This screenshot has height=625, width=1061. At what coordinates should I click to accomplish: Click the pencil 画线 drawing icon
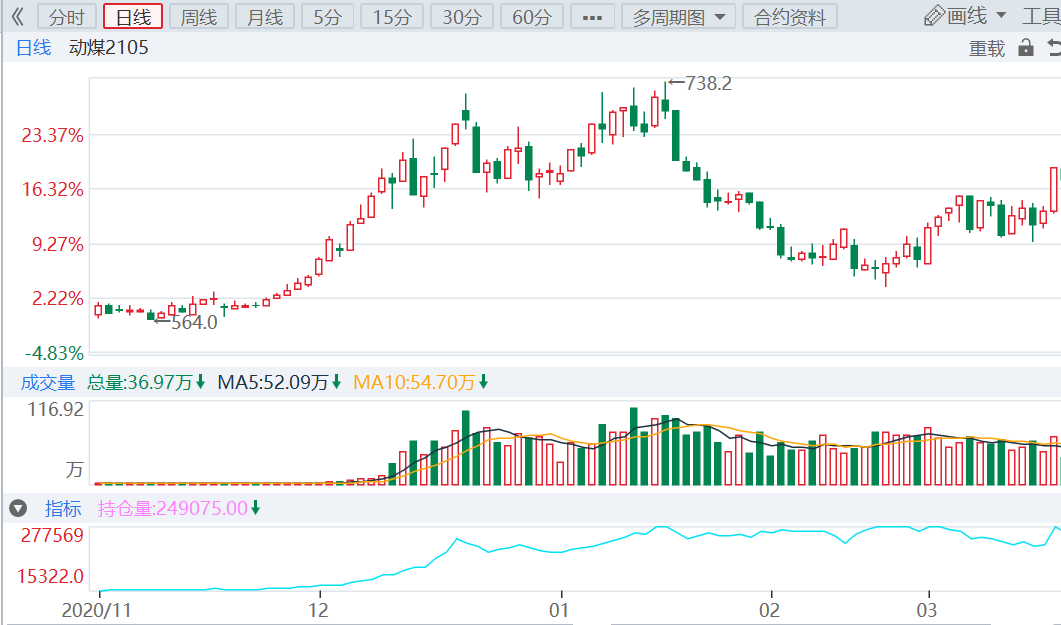(x=934, y=16)
